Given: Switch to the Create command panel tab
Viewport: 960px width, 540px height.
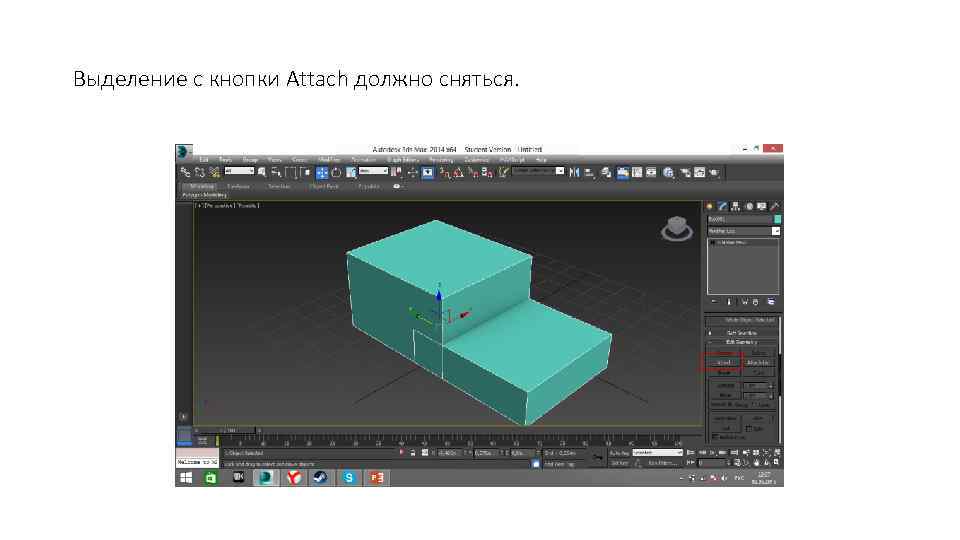Looking at the screenshot, I should point(710,207).
